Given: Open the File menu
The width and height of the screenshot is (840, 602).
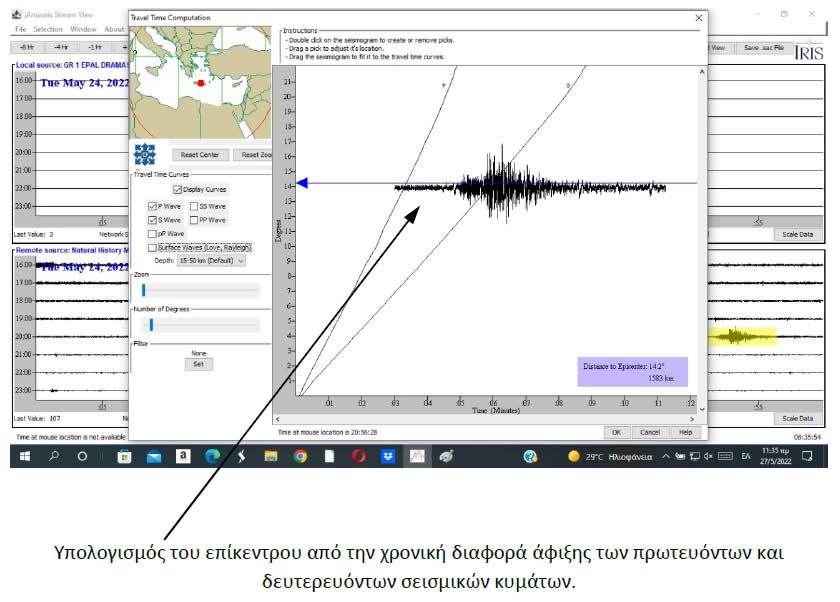Looking at the screenshot, I should tap(20, 29).
